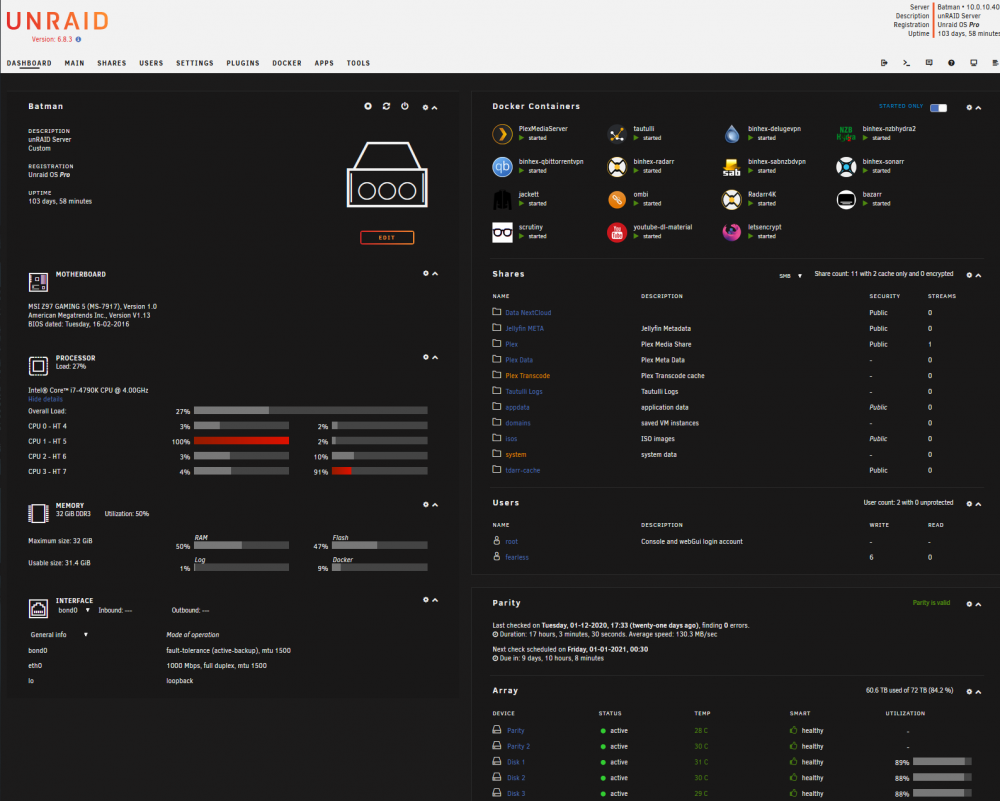Click the tautulli container icon
The image size is (1000, 801).
[617, 134]
